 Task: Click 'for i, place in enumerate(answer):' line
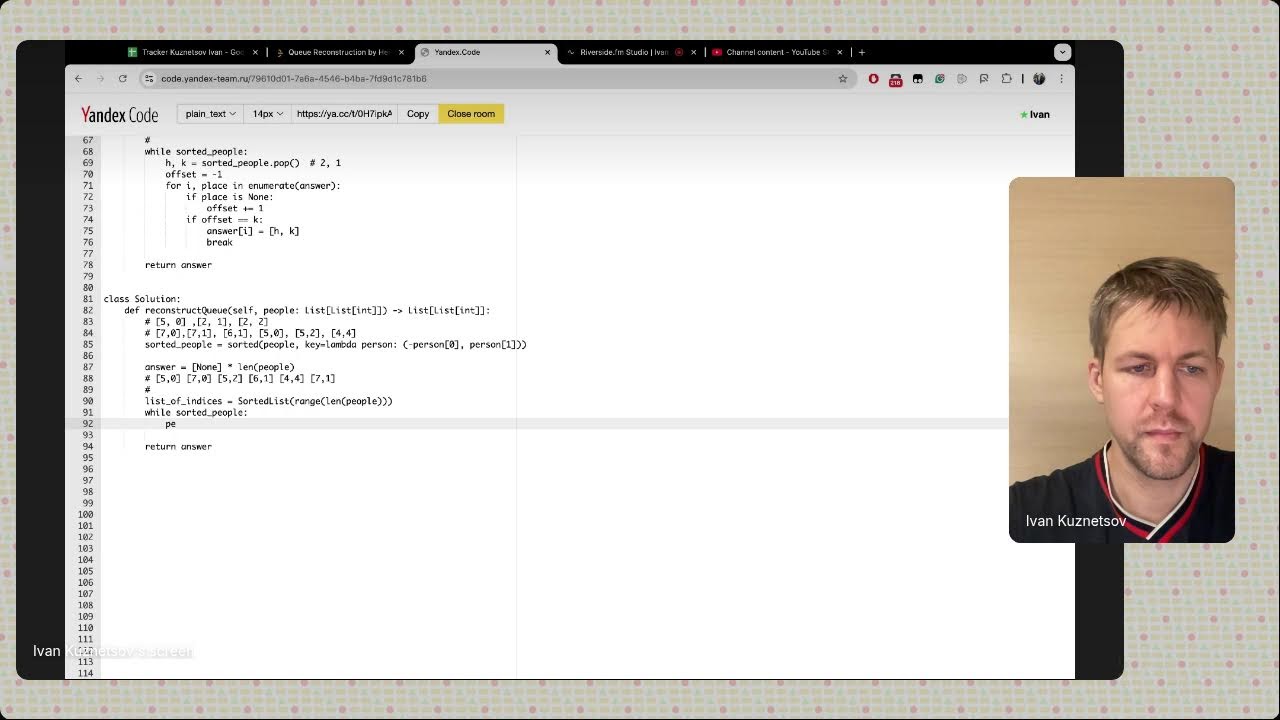(x=253, y=186)
